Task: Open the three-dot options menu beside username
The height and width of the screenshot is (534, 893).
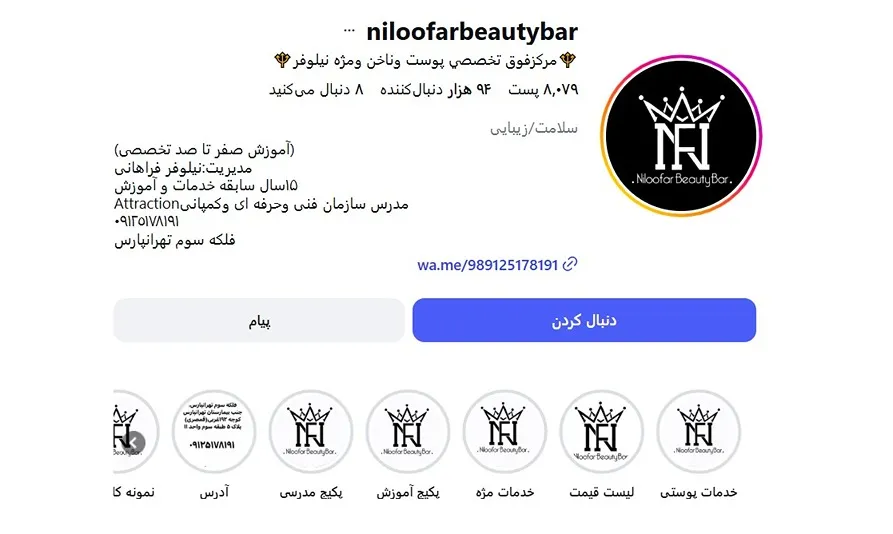Action: [x=349, y=31]
